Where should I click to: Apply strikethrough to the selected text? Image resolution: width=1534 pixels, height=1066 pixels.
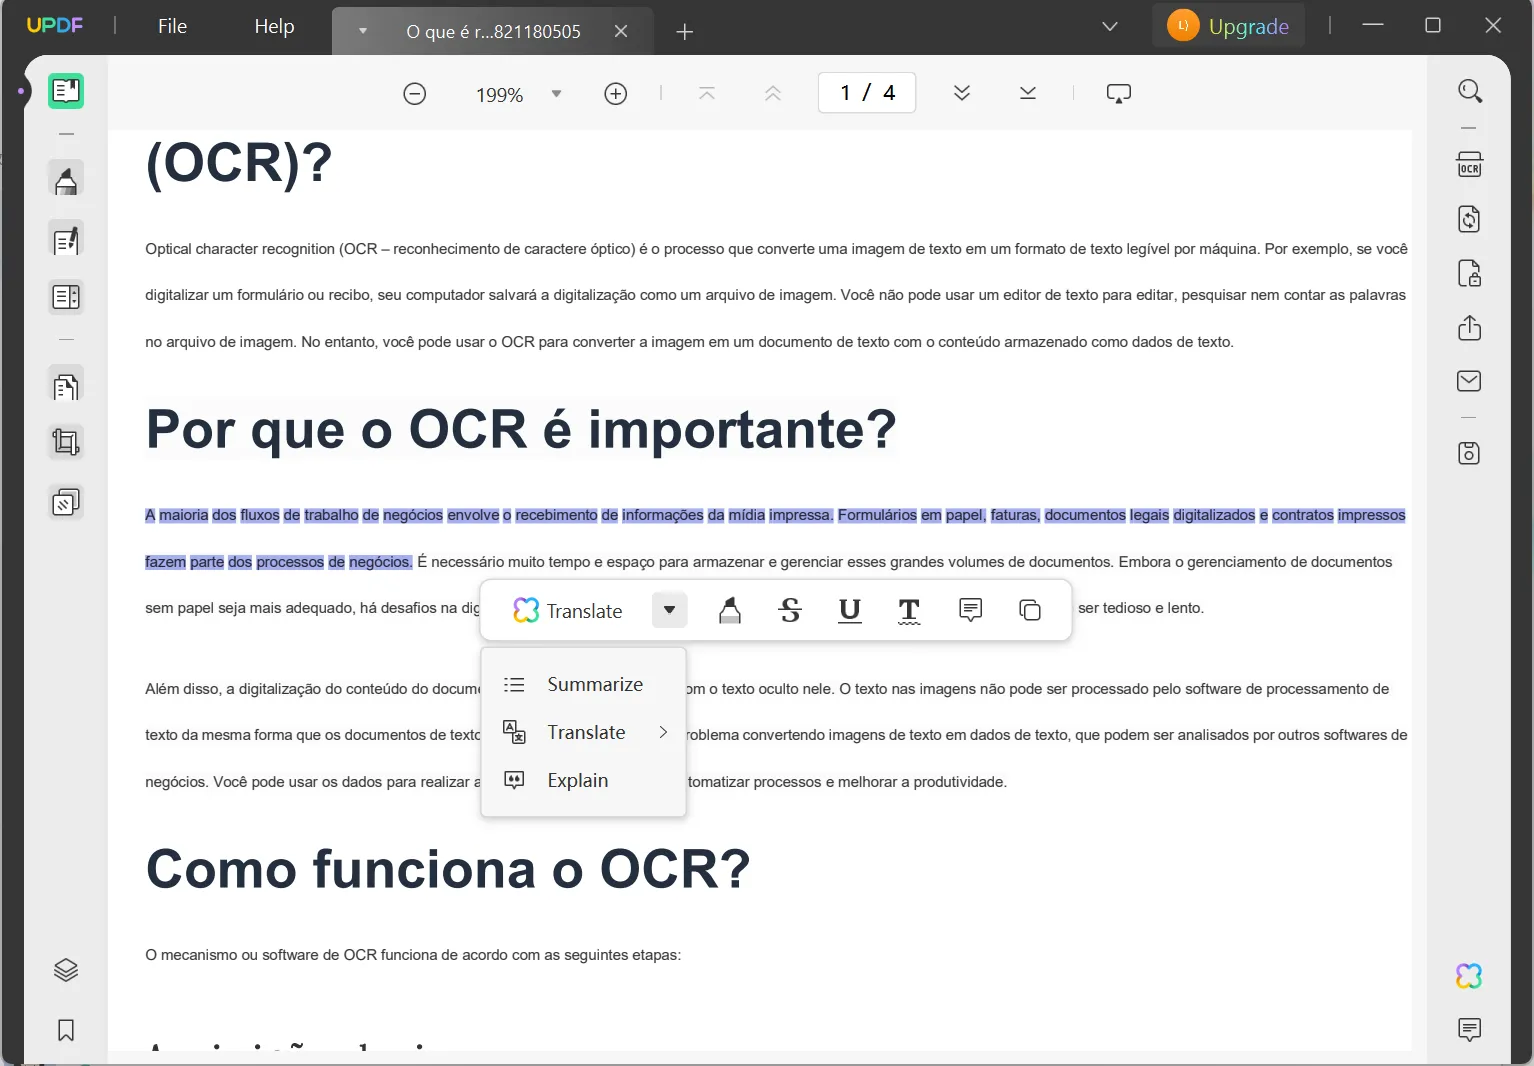coord(789,610)
